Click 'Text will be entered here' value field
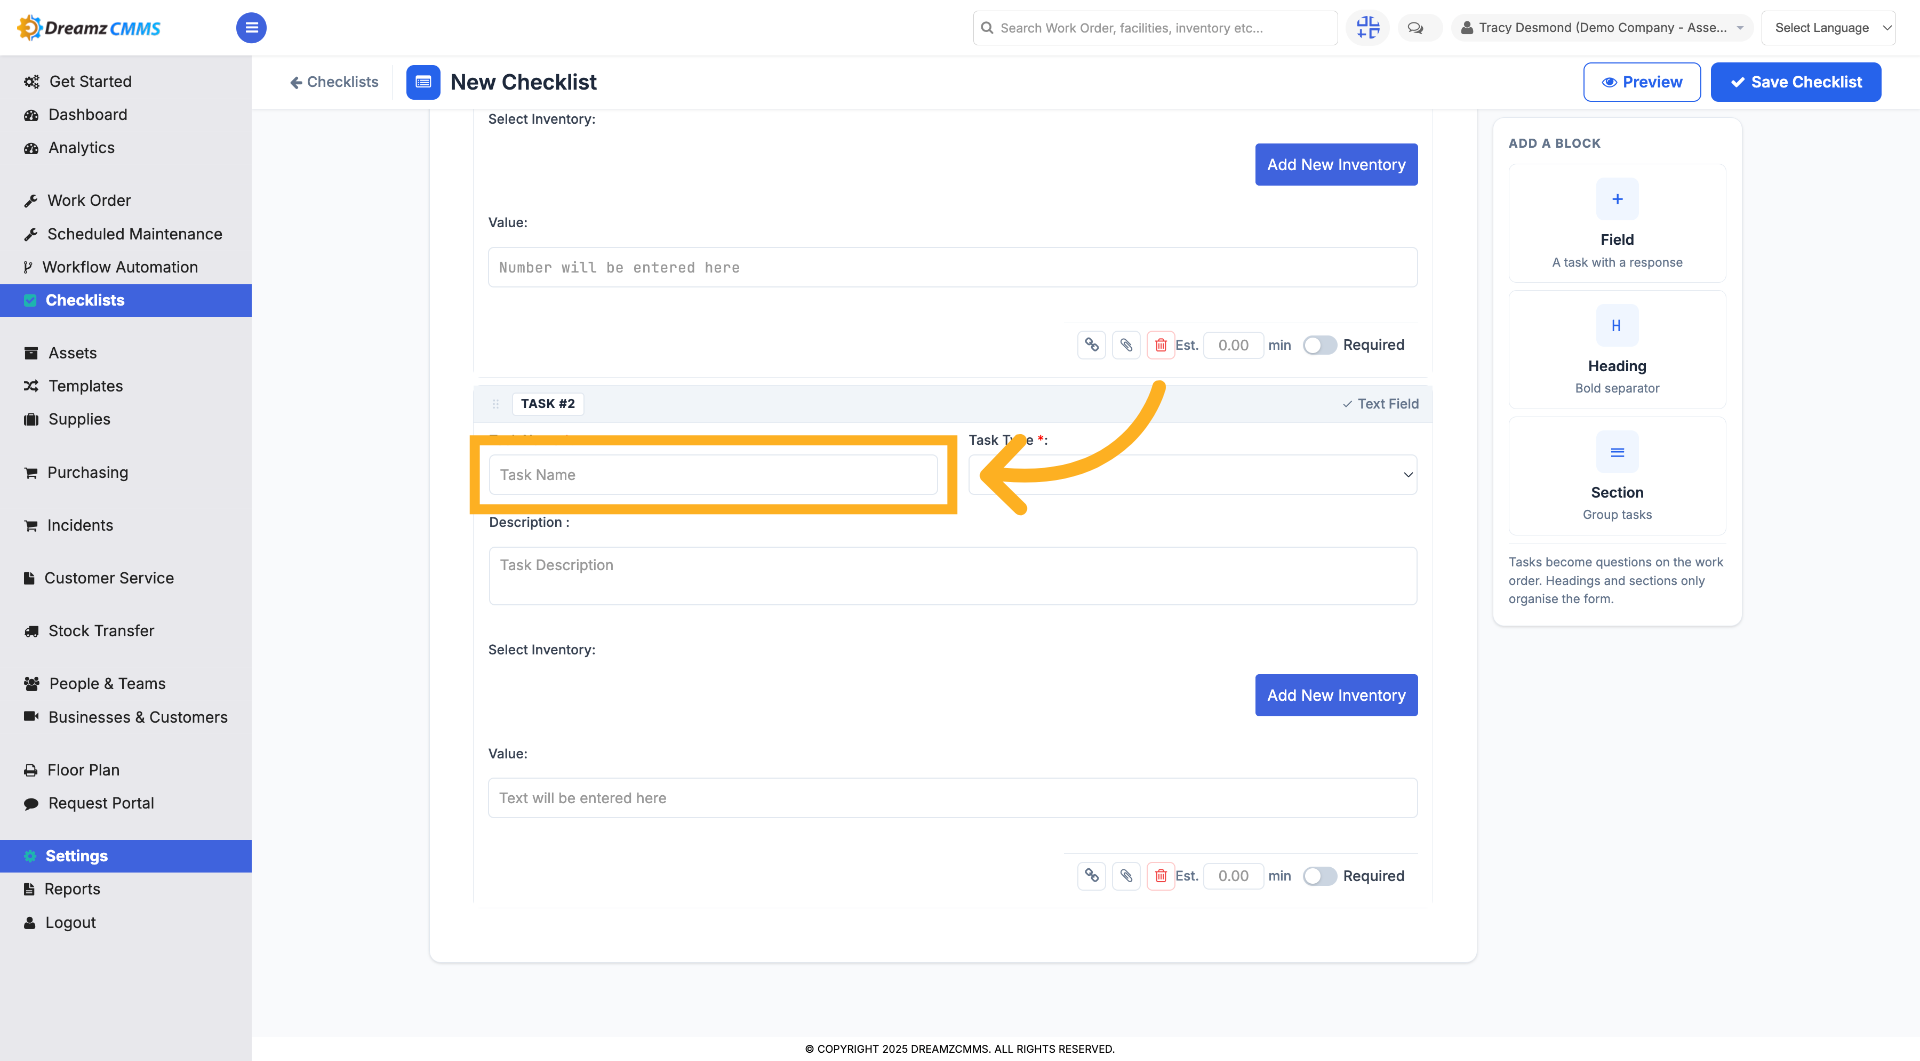The height and width of the screenshot is (1061, 1920). pos(952,798)
